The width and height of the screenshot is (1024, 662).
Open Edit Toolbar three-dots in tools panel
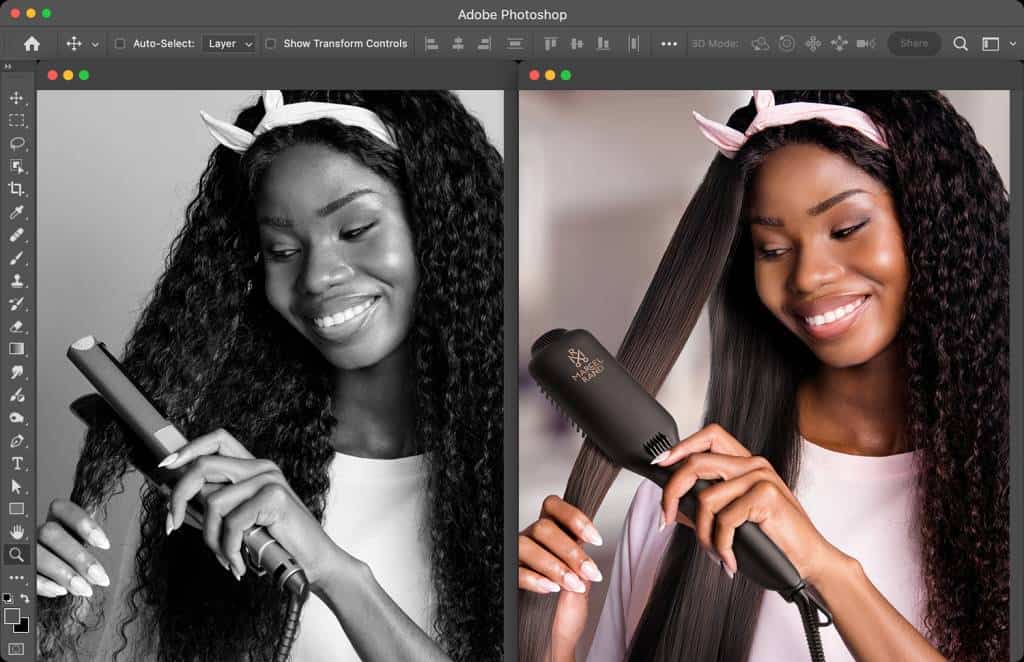point(16,578)
